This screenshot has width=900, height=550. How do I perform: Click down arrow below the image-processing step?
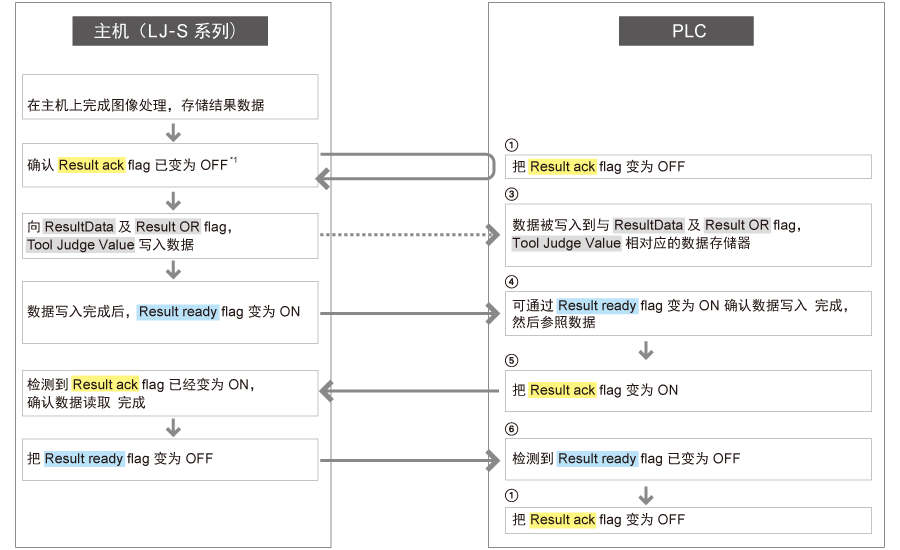click(173, 132)
